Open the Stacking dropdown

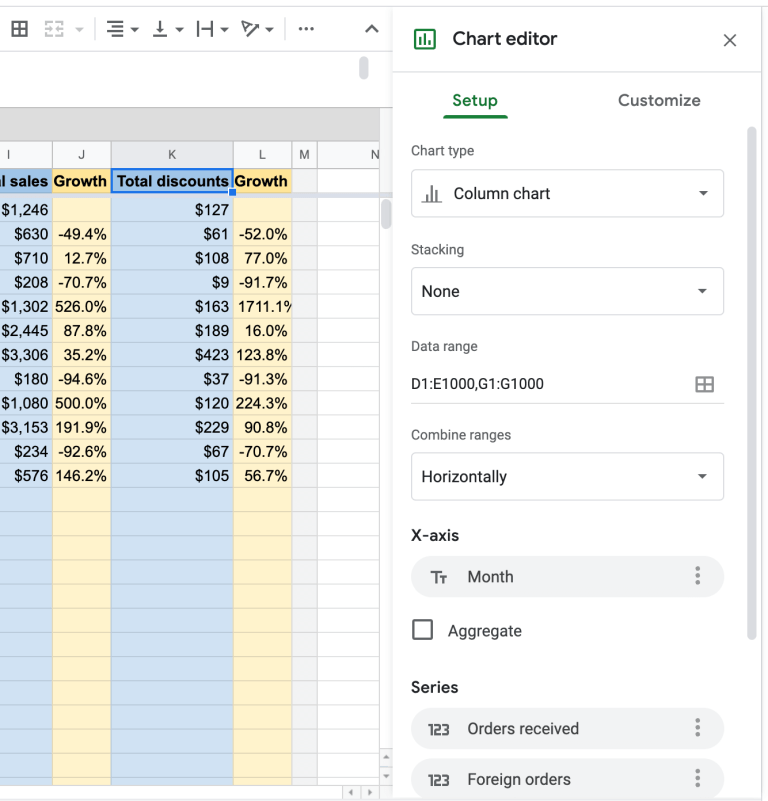point(567,291)
